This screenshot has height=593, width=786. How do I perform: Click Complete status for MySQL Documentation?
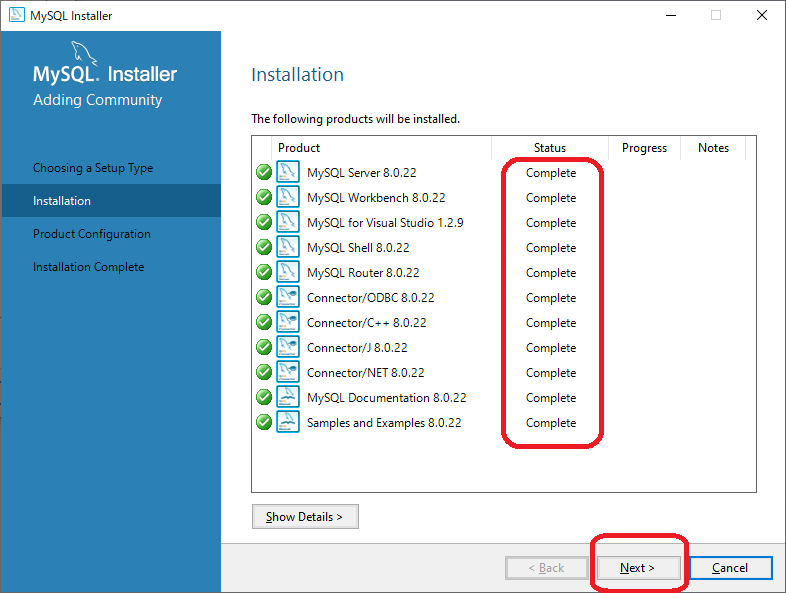pos(551,399)
